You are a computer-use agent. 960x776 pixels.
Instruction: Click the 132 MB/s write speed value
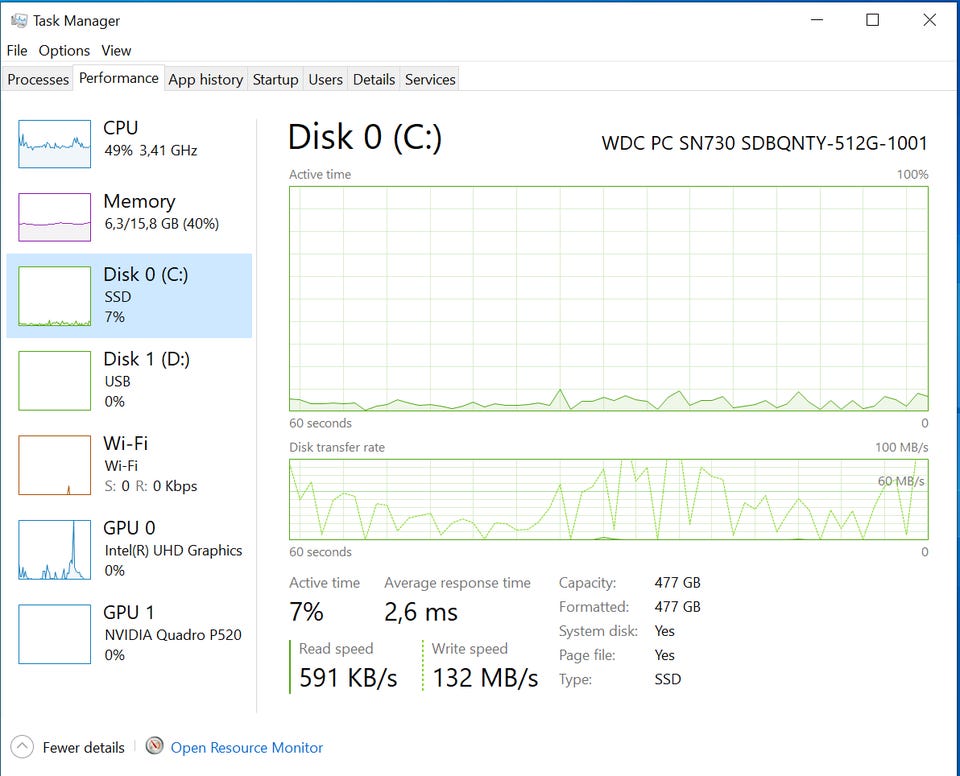tap(485, 678)
